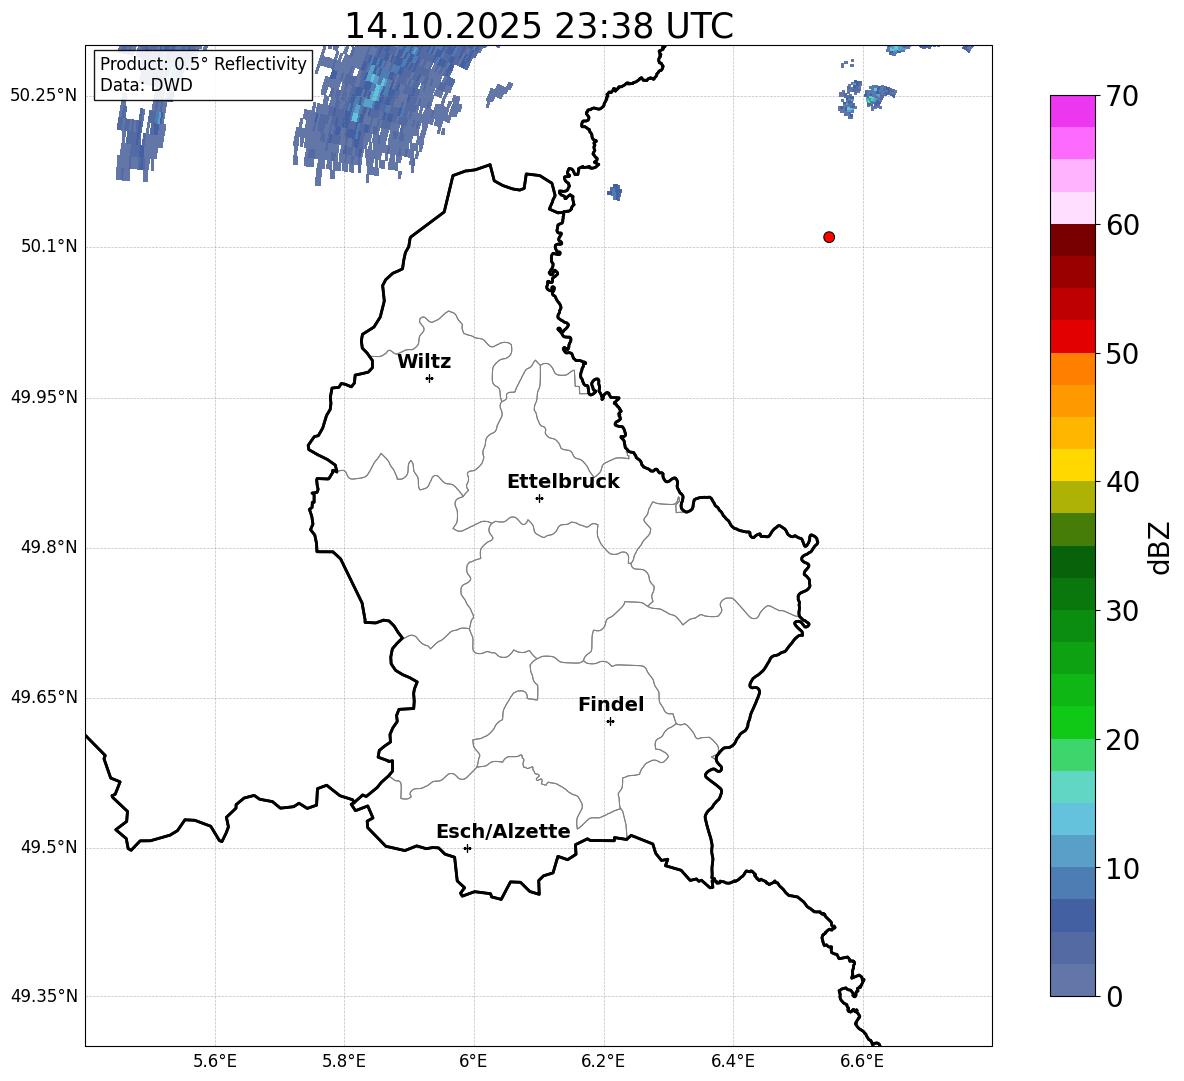
Task: Click the dBZ colorbar label
Action: 1160,547
